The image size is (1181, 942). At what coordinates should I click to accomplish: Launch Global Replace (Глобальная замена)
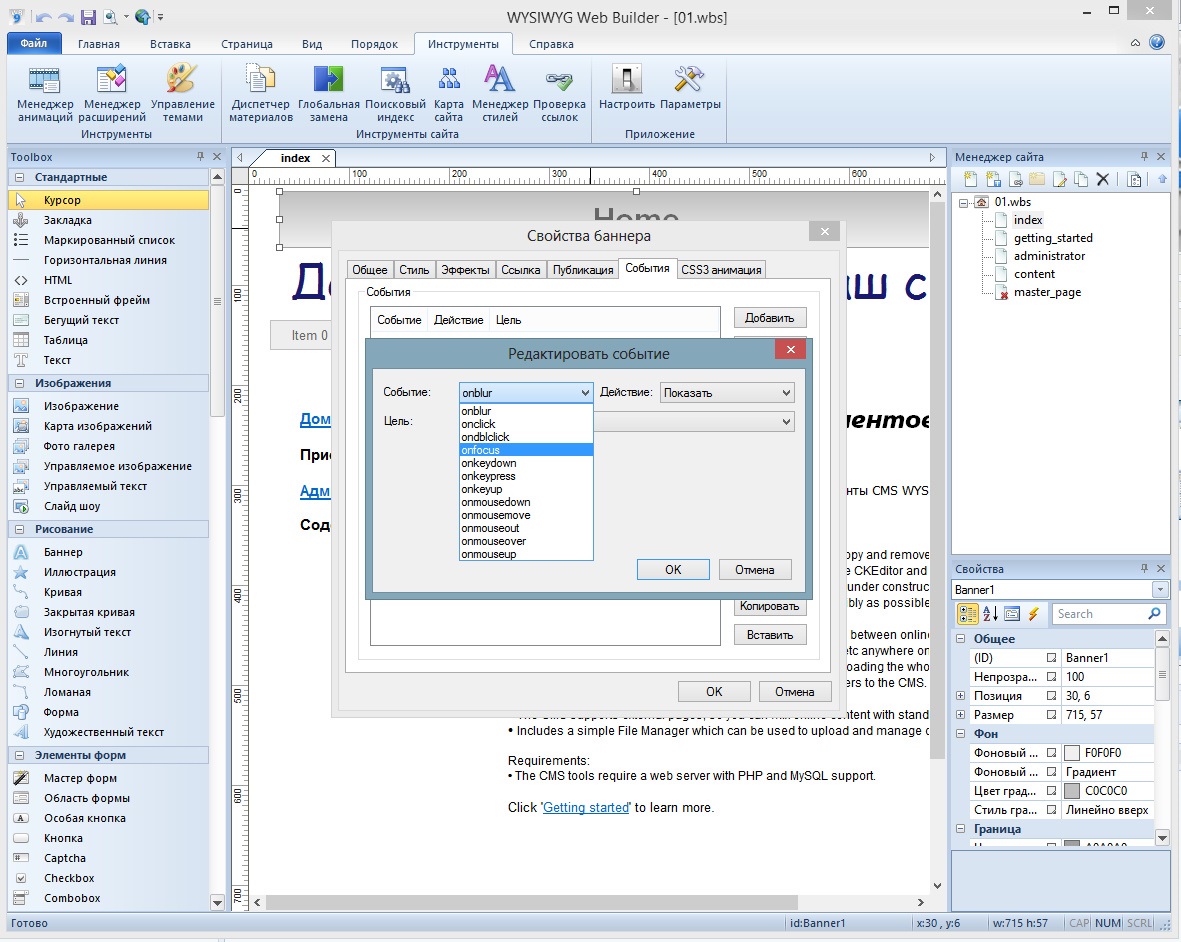[x=328, y=94]
